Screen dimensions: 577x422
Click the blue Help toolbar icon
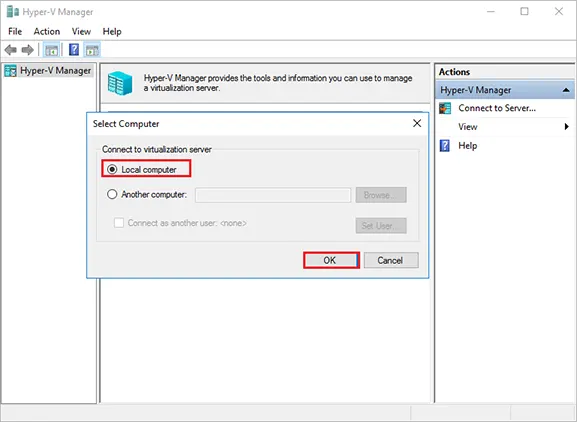tap(74, 49)
